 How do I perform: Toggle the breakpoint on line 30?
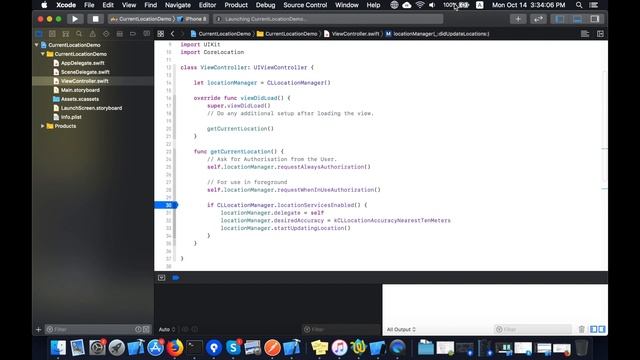166,205
